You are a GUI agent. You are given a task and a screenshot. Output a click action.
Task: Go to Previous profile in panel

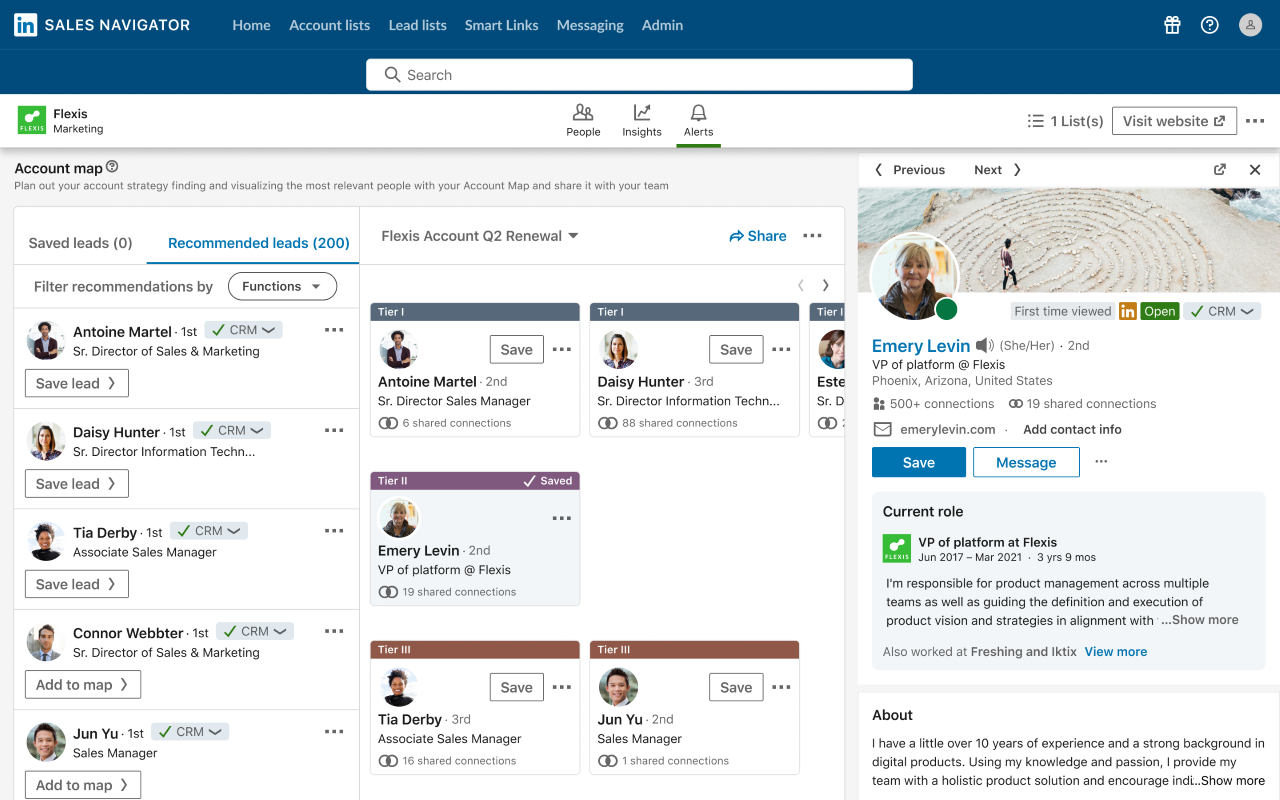(x=910, y=170)
